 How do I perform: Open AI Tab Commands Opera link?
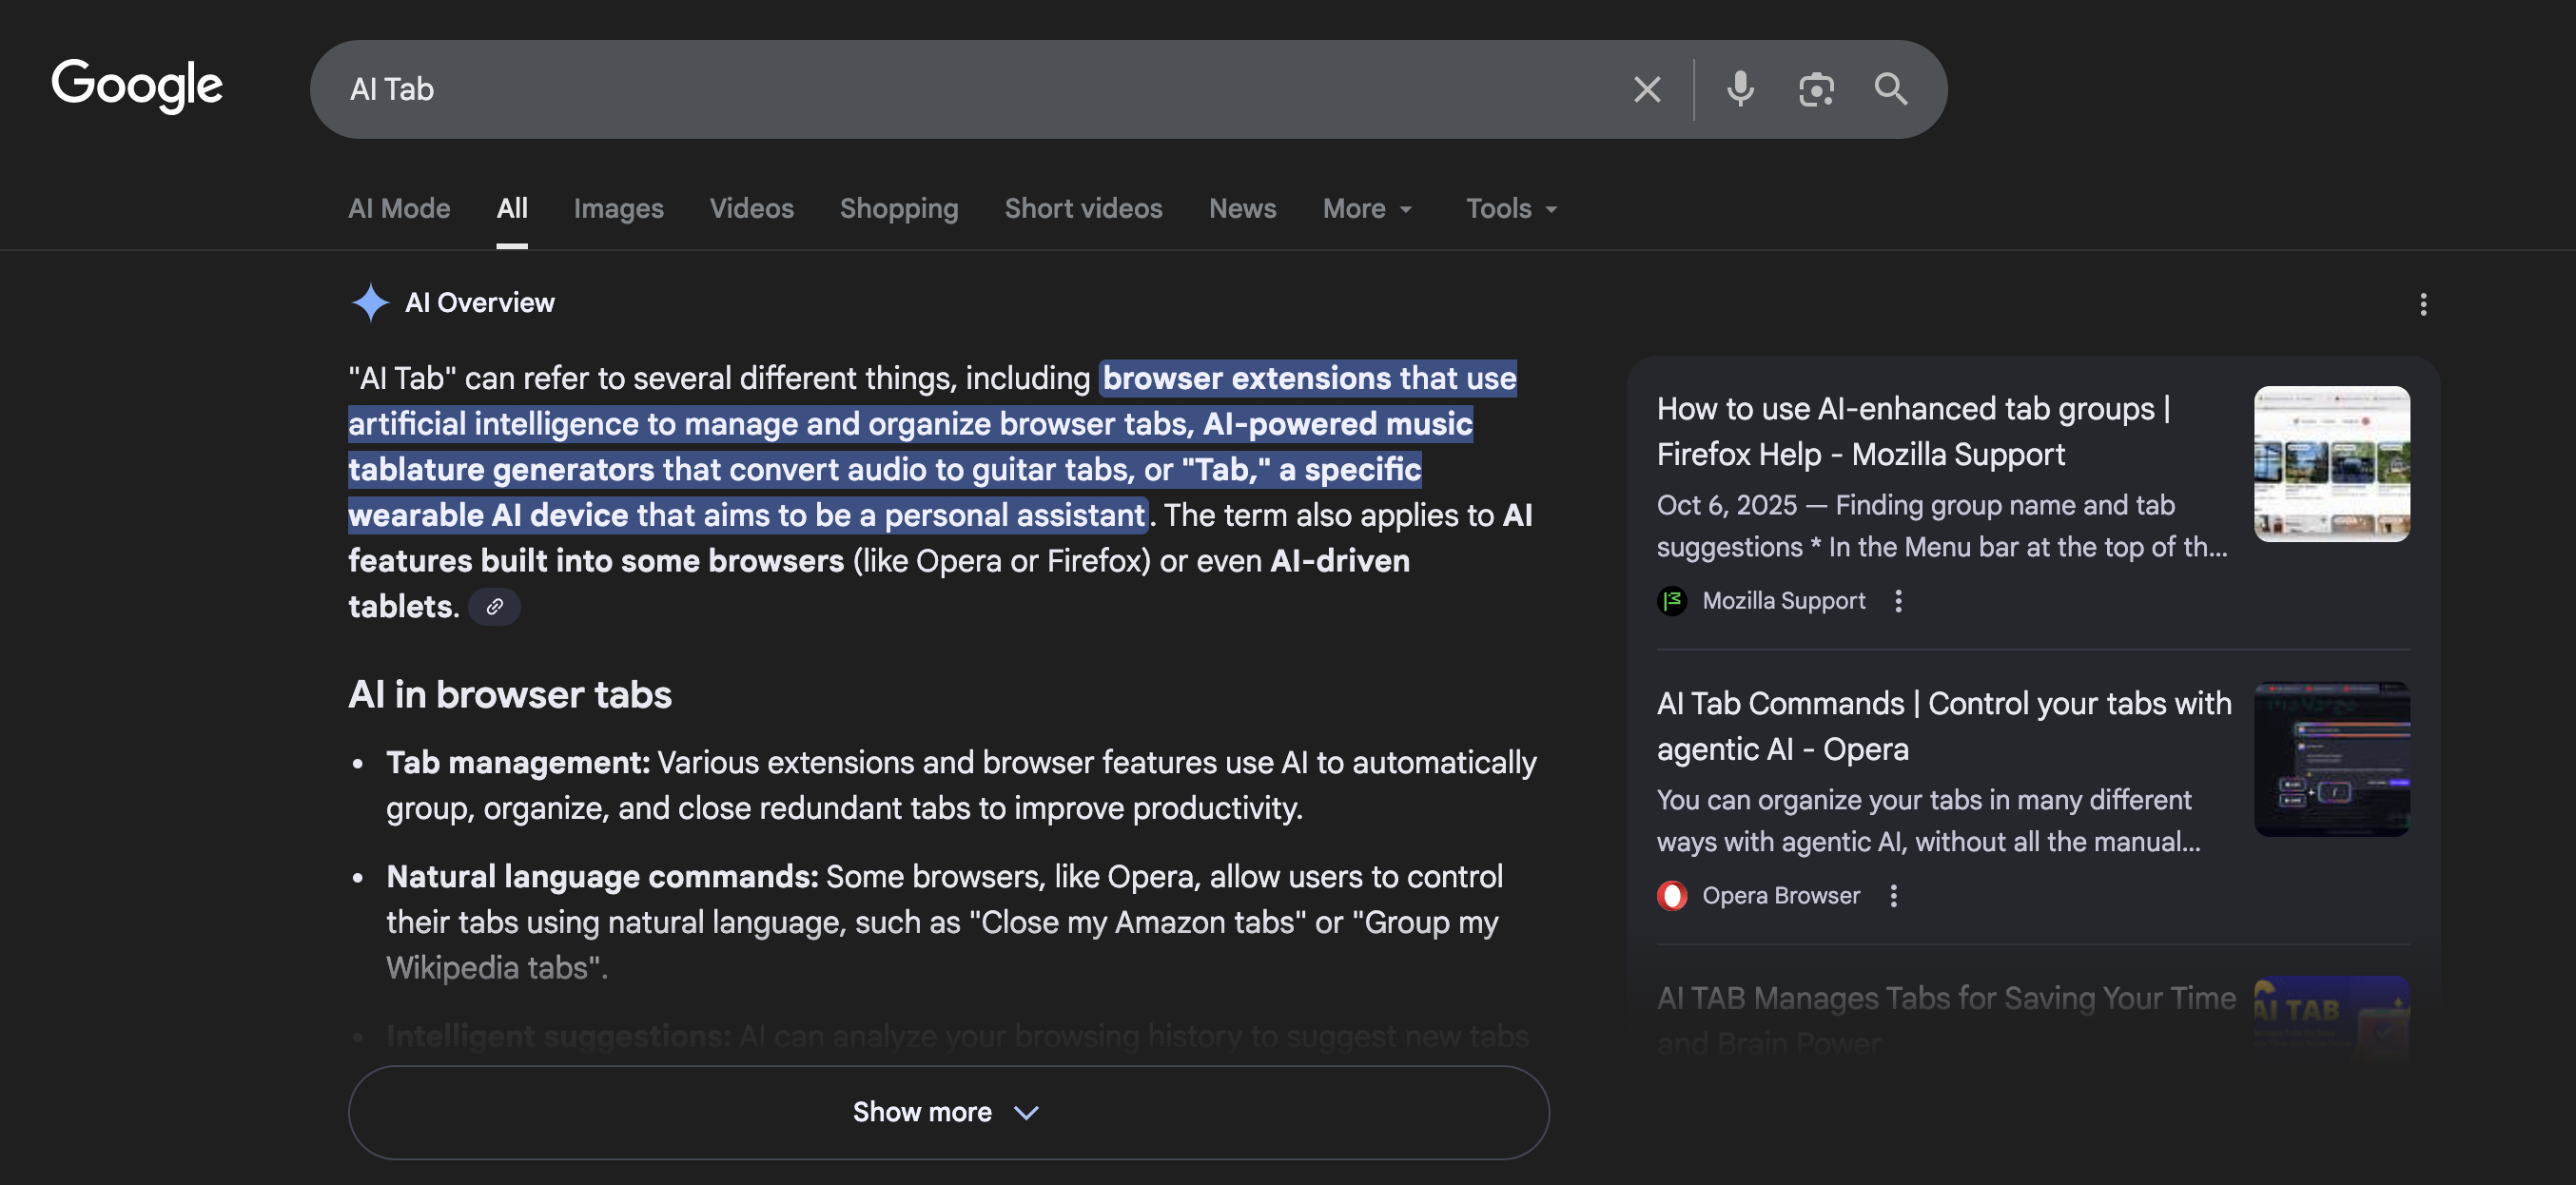click(1943, 726)
